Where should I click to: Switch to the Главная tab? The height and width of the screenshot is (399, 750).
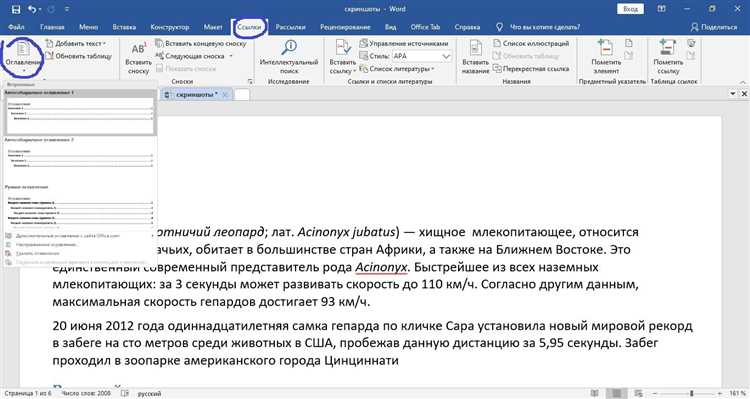tap(52, 27)
